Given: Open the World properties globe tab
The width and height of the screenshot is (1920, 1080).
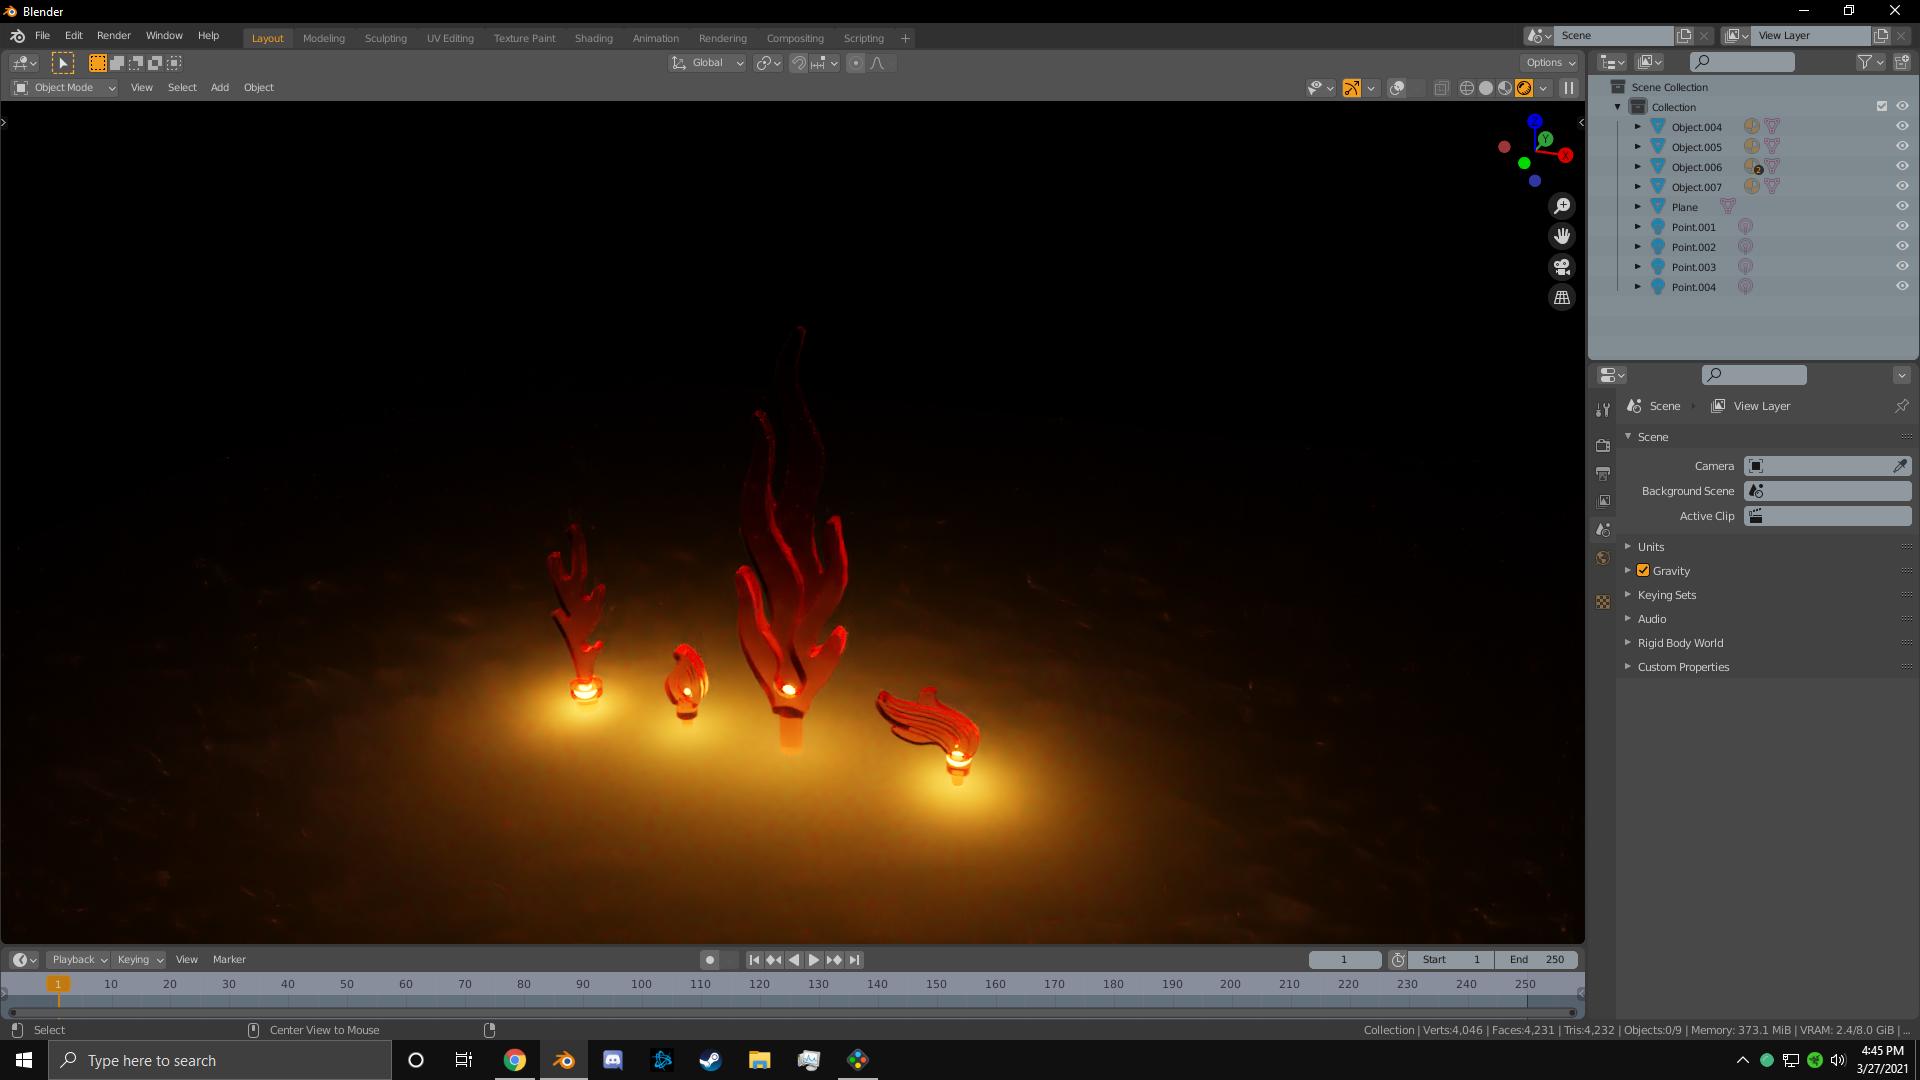Looking at the screenshot, I should click(x=1603, y=558).
